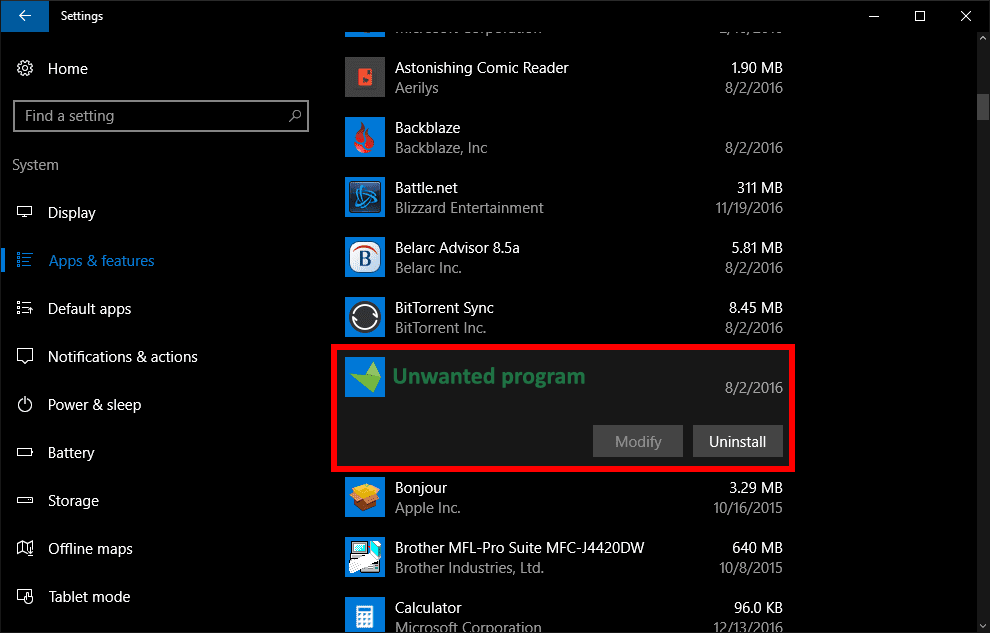990x633 pixels.
Task: Click the Unwanted program green icon
Action: (365, 377)
